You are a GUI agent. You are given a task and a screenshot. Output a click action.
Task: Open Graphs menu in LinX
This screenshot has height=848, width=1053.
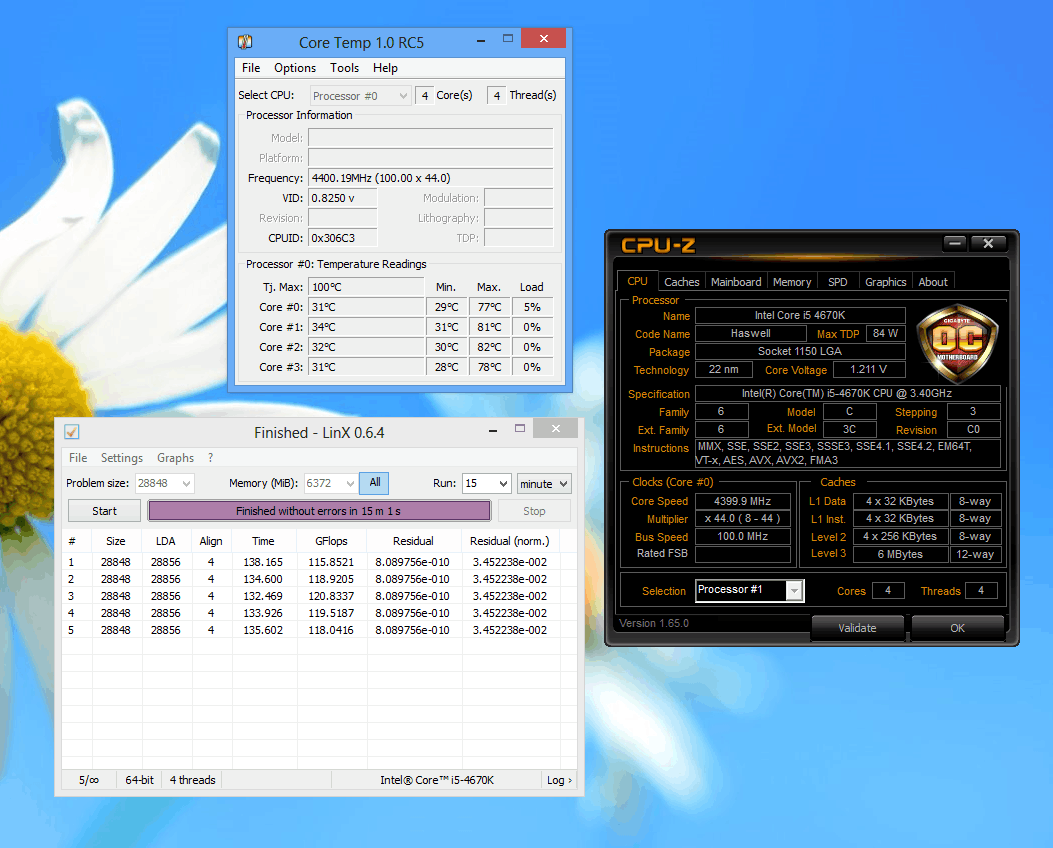[175, 458]
